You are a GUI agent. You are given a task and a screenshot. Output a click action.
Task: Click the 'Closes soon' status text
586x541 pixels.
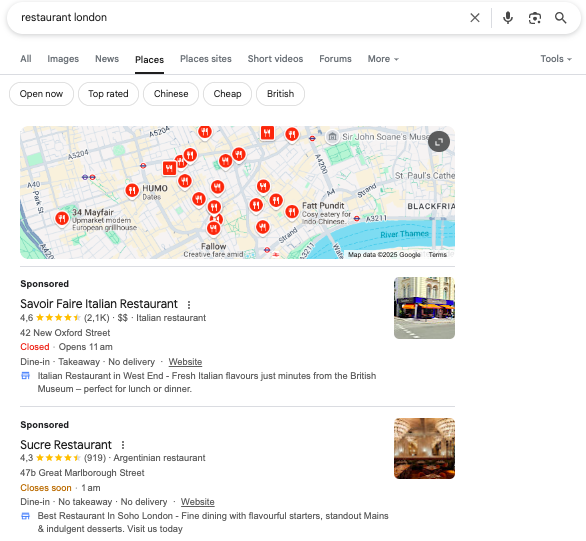click(46, 488)
